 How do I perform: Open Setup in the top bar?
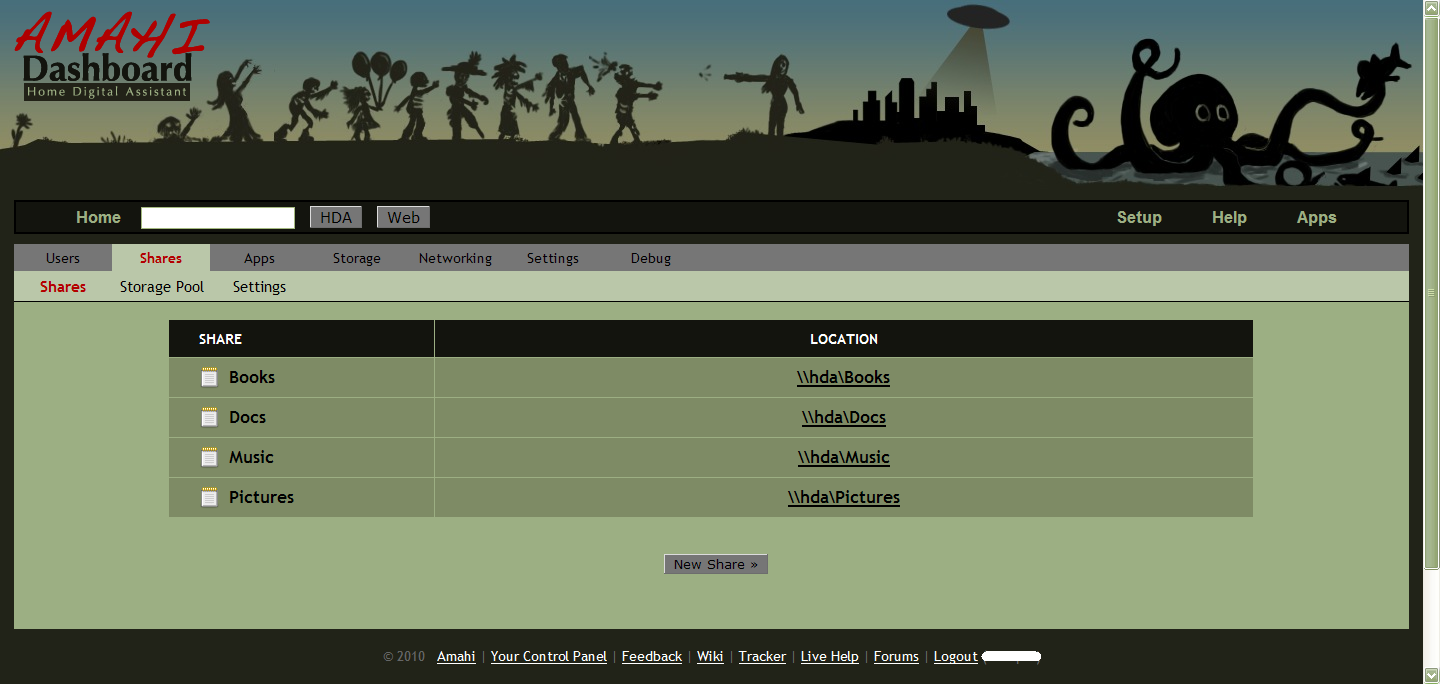(x=1139, y=217)
